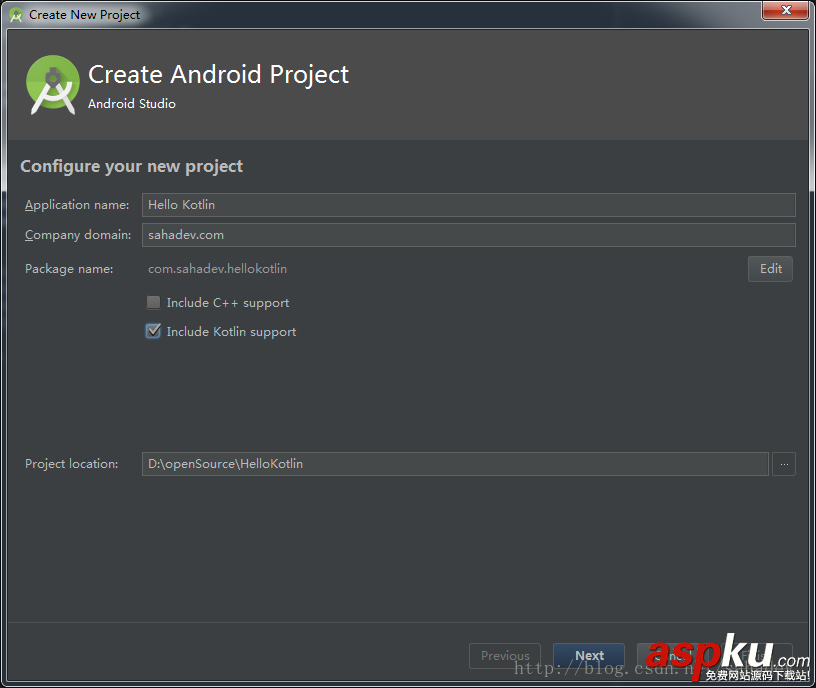Click the Application name label
Image resolution: width=816 pixels, height=688 pixels.
77,205
